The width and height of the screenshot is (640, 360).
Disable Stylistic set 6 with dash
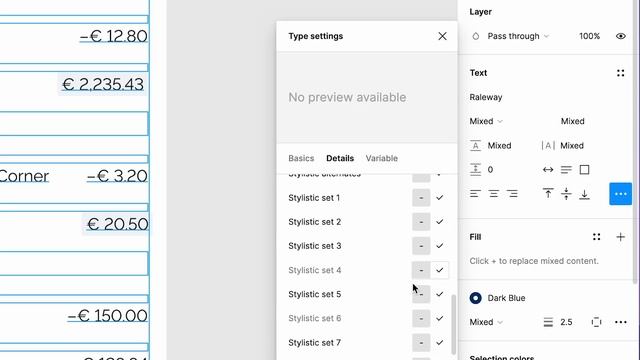[421, 318]
